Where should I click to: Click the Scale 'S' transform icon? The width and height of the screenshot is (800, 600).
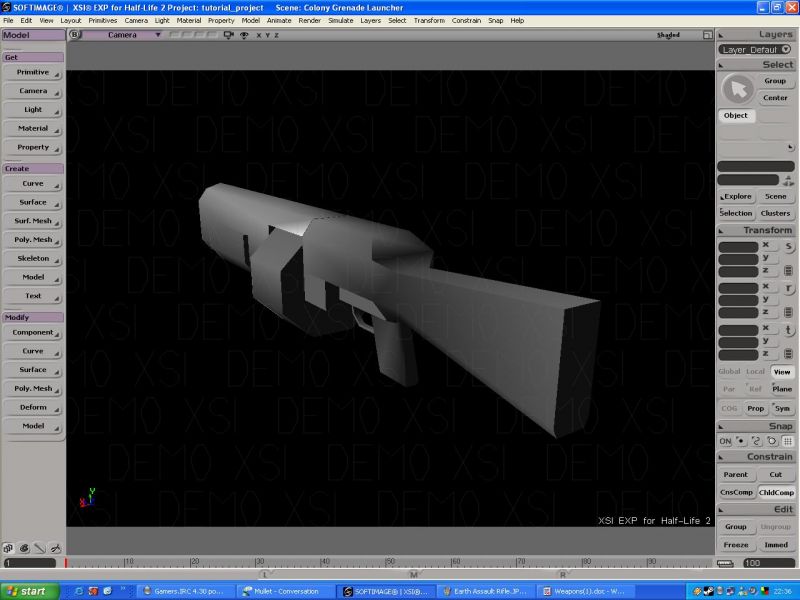click(788, 246)
